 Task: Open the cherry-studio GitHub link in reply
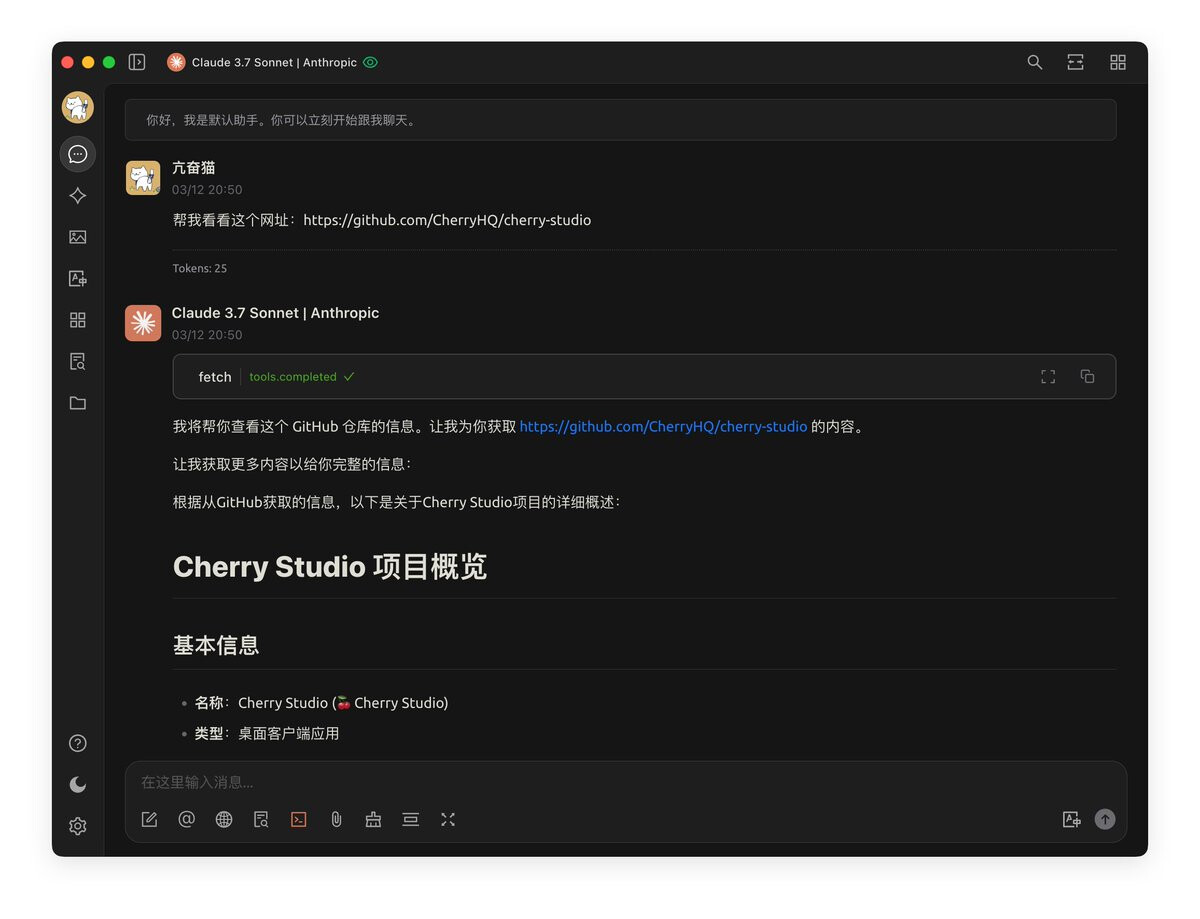[663, 426]
